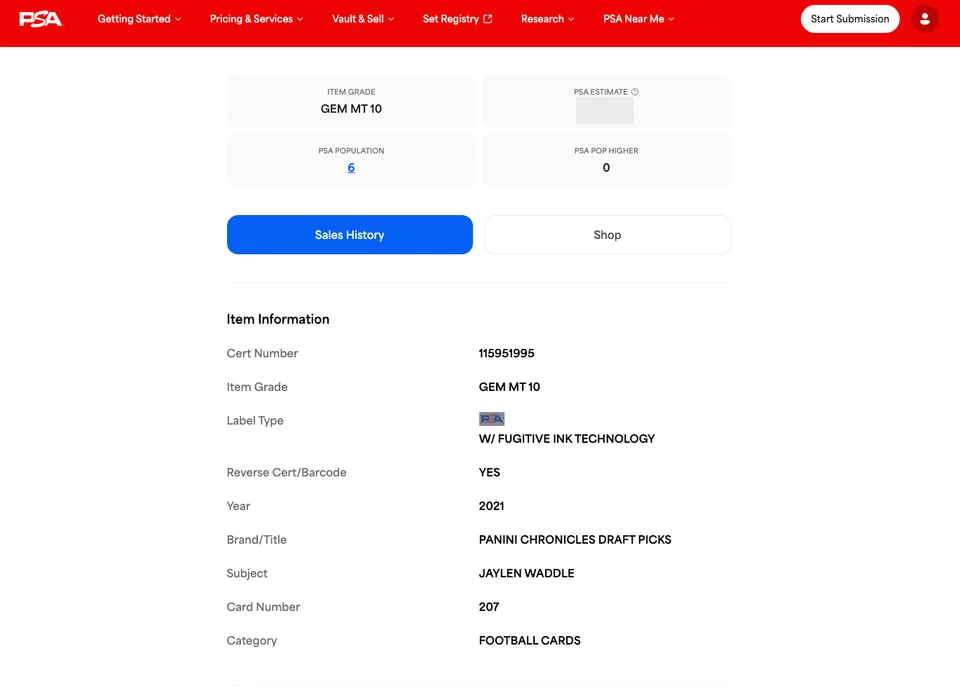Click the subject JAYLEN WADDLE
Viewport: 960px width, 688px height.
coord(527,573)
